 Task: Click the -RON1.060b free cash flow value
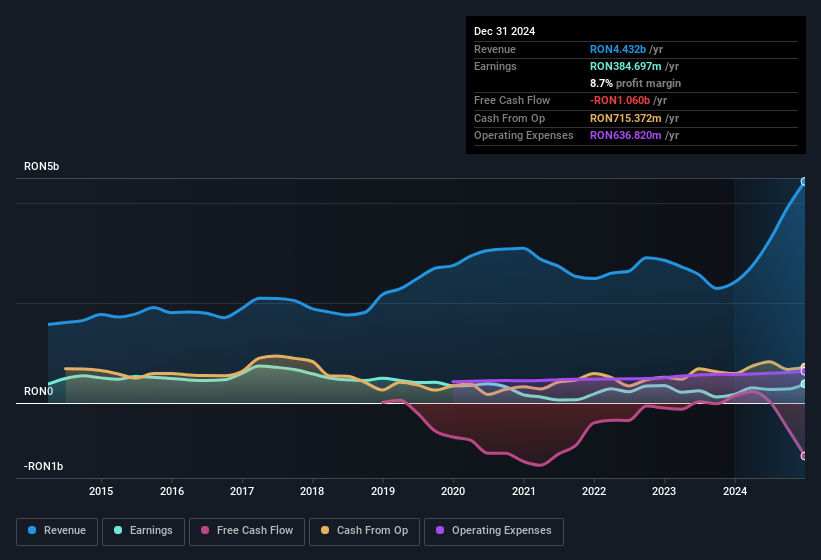click(620, 100)
